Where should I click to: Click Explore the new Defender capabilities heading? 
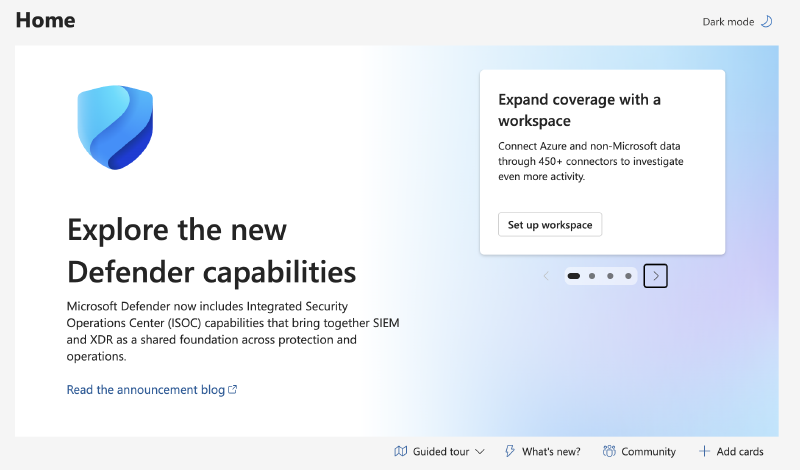pos(212,250)
